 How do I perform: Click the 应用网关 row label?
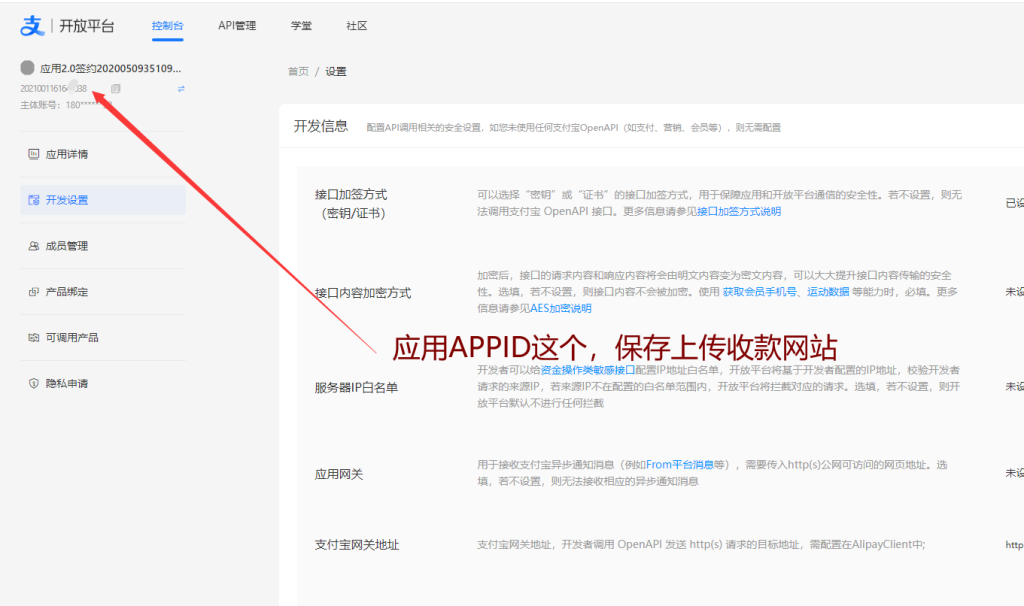point(339,474)
